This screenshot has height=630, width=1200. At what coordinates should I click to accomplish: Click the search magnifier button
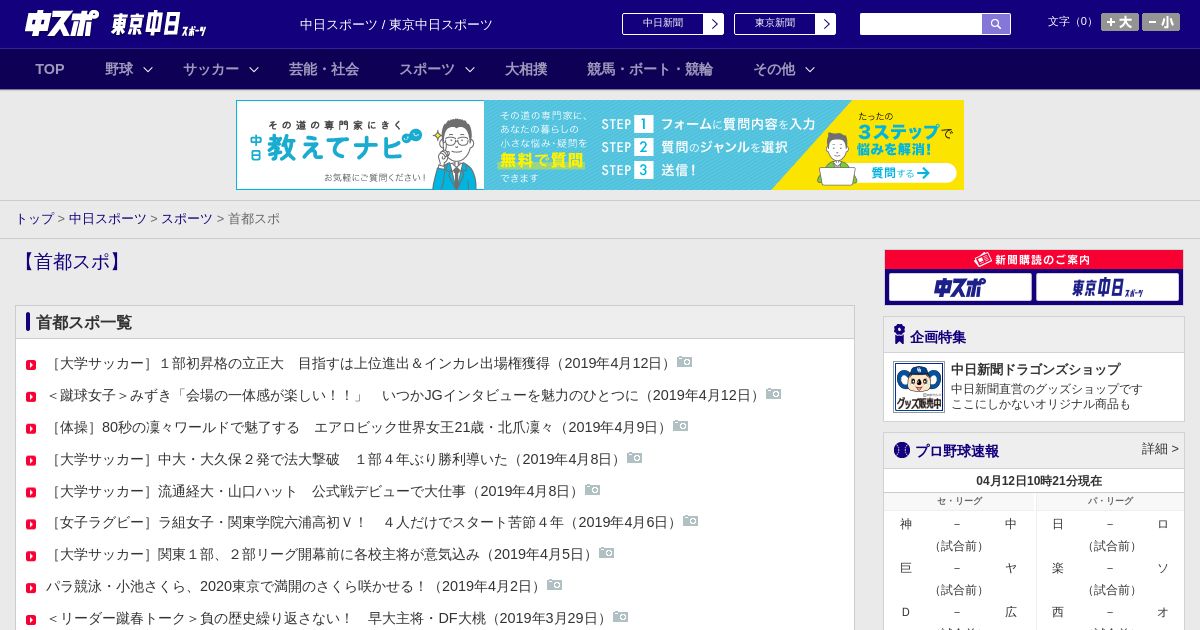point(996,24)
